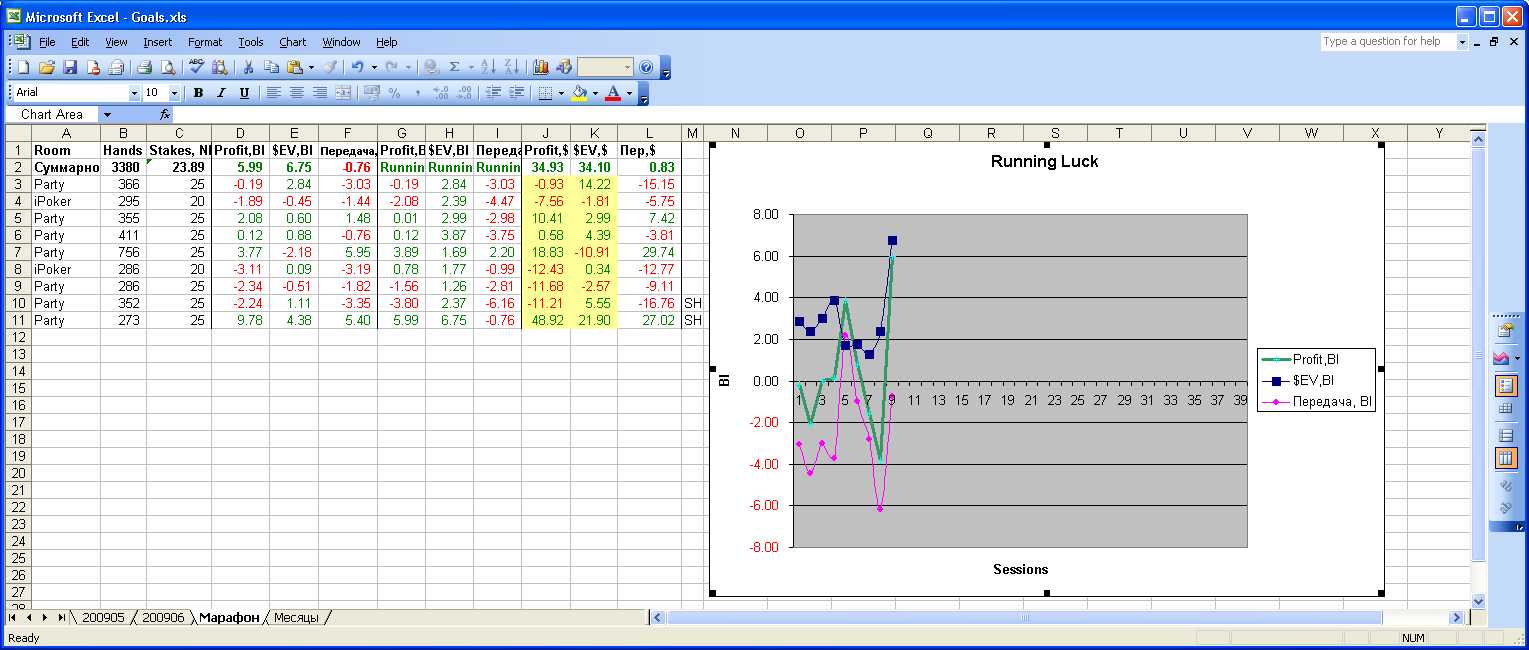The height and width of the screenshot is (650, 1529).
Task: Switch to the 200905 sheet tab
Action: pyautogui.click(x=103, y=618)
